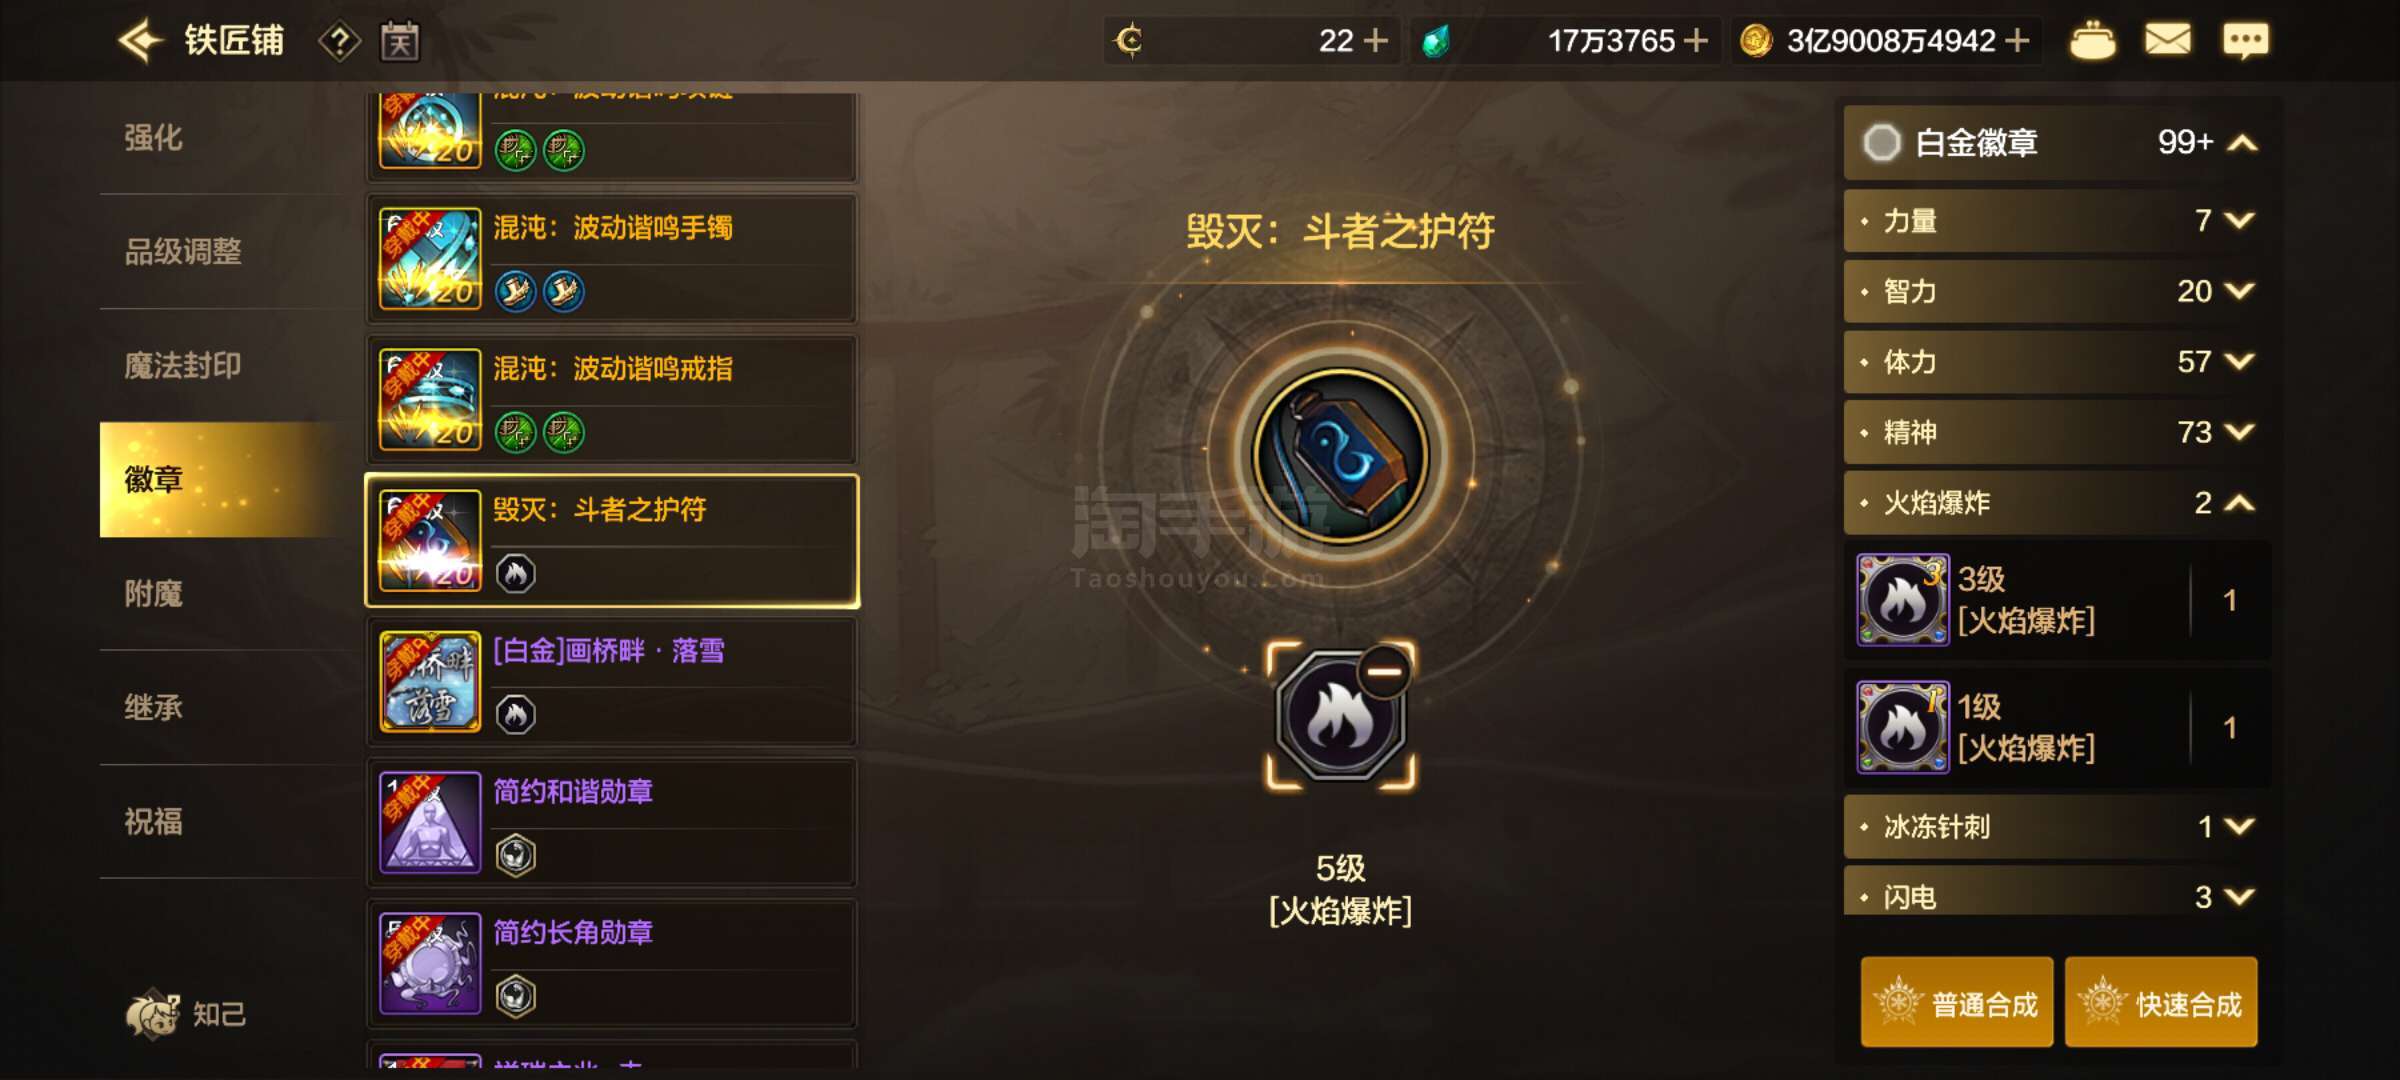The image size is (2400, 1080).
Task: Select the 3级 火焰爆炸 emblem
Action: point(2057,600)
